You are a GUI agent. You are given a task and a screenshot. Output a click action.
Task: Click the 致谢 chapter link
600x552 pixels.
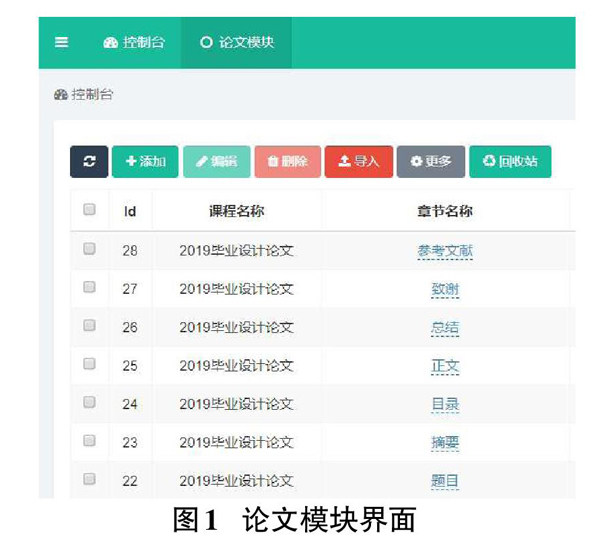(445, 289)
